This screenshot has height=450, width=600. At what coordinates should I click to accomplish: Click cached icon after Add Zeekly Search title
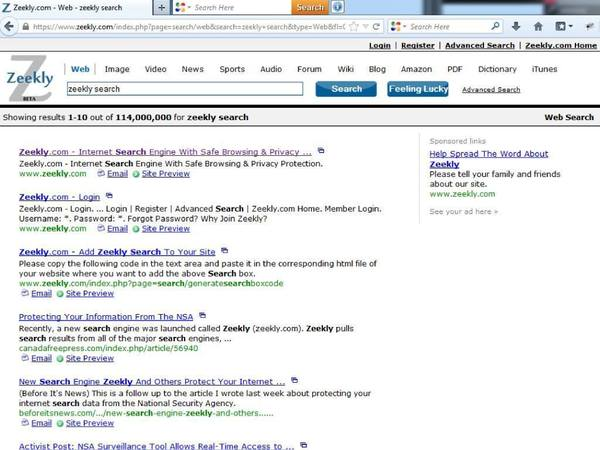tap(225, 251)
